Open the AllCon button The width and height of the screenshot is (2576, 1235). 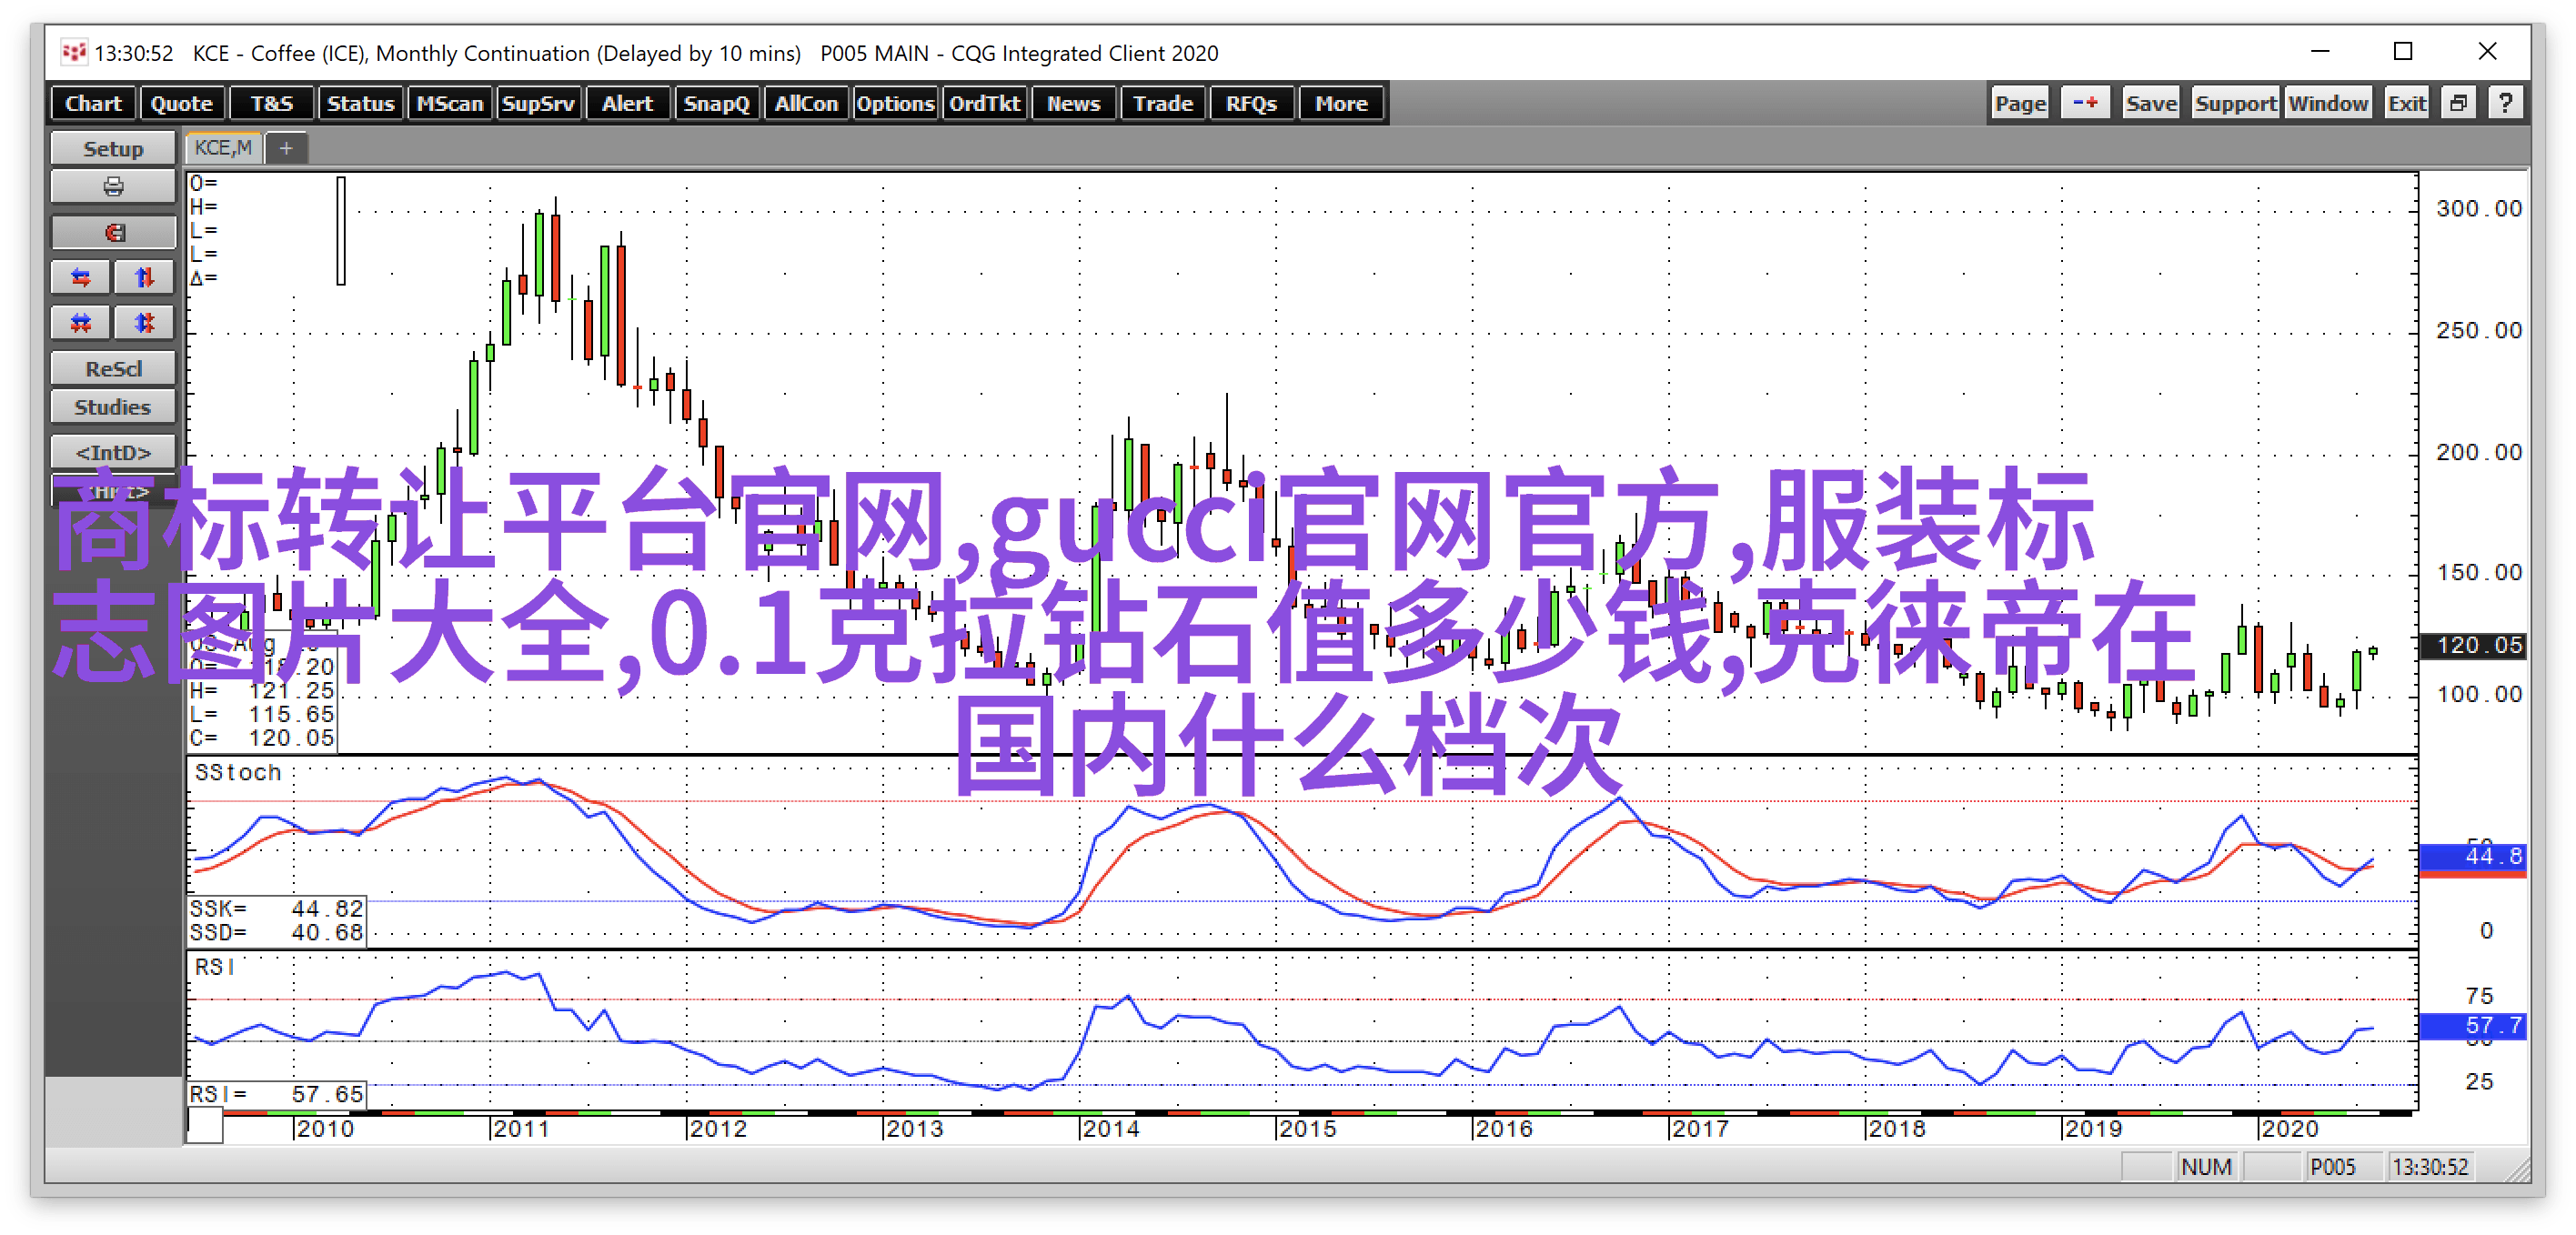click(x=806, y=103)
